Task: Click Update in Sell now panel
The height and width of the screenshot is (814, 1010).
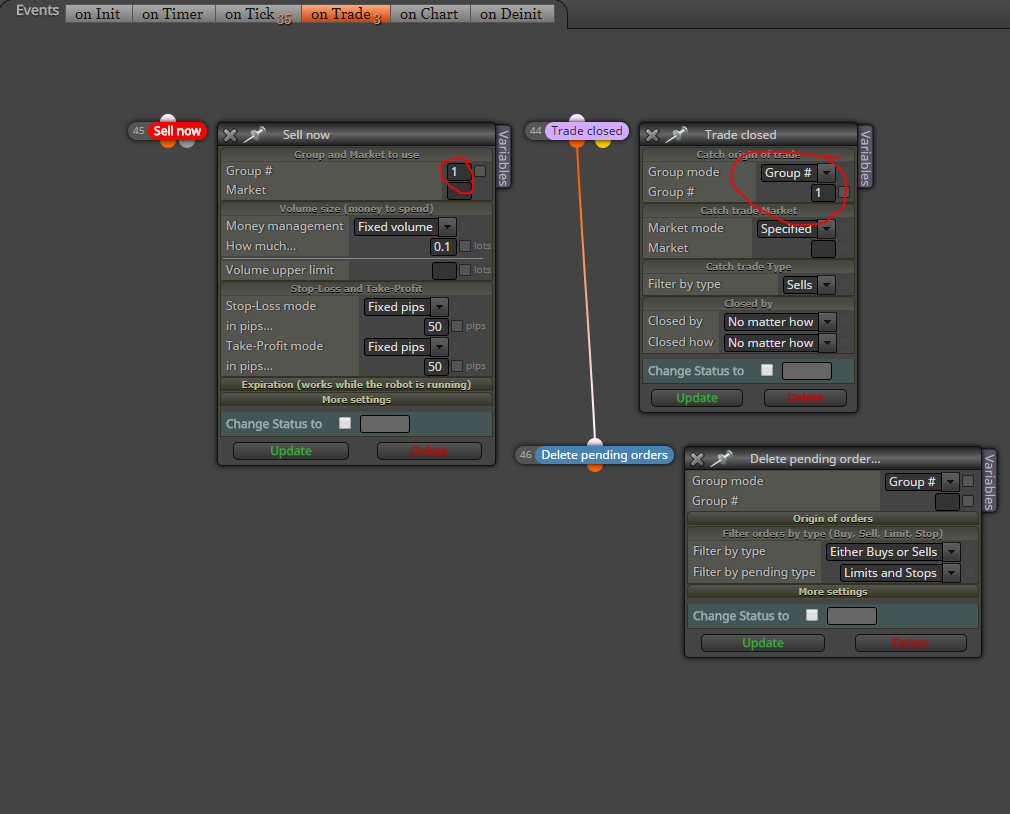Action: [291, 451]
